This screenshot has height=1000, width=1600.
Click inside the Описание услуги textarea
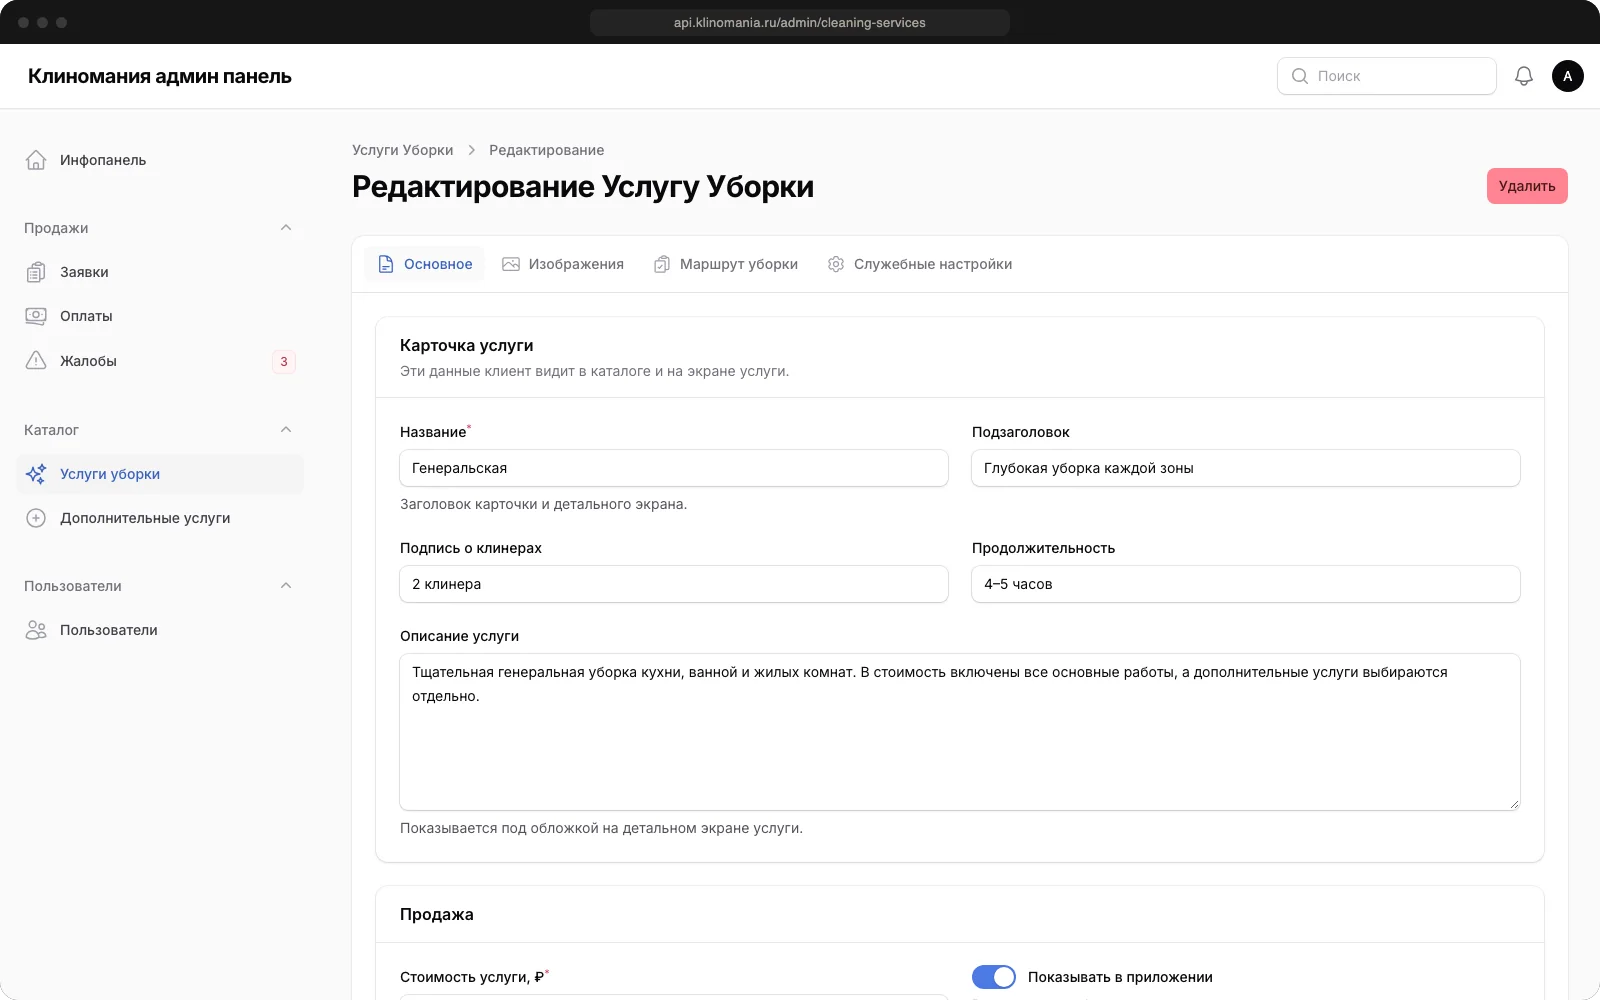pyautogui.click(x=960, y=732)
